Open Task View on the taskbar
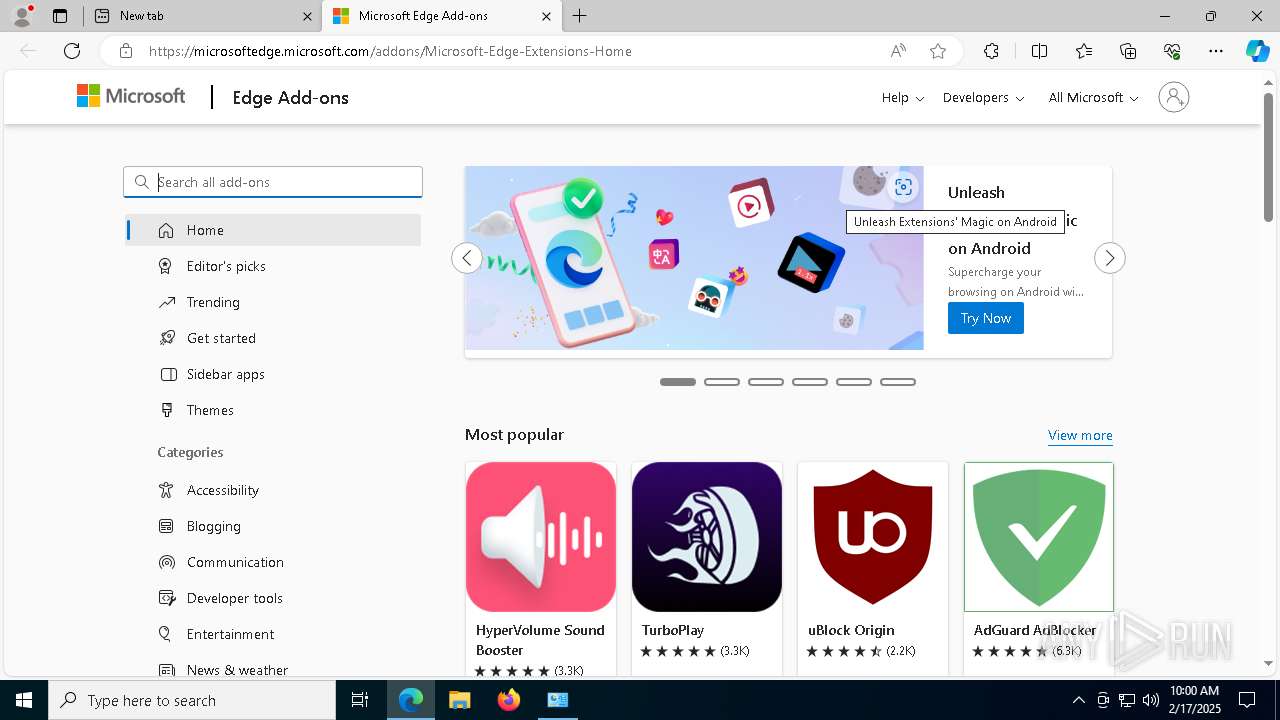The image size is (1280, 720). 360,700
